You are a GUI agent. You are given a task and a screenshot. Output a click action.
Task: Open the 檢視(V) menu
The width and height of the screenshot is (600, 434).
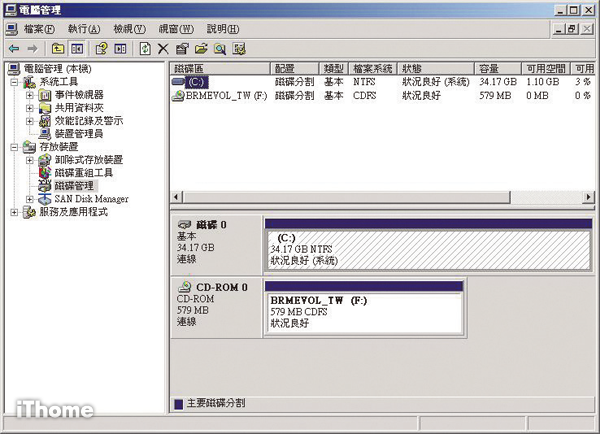129,29
